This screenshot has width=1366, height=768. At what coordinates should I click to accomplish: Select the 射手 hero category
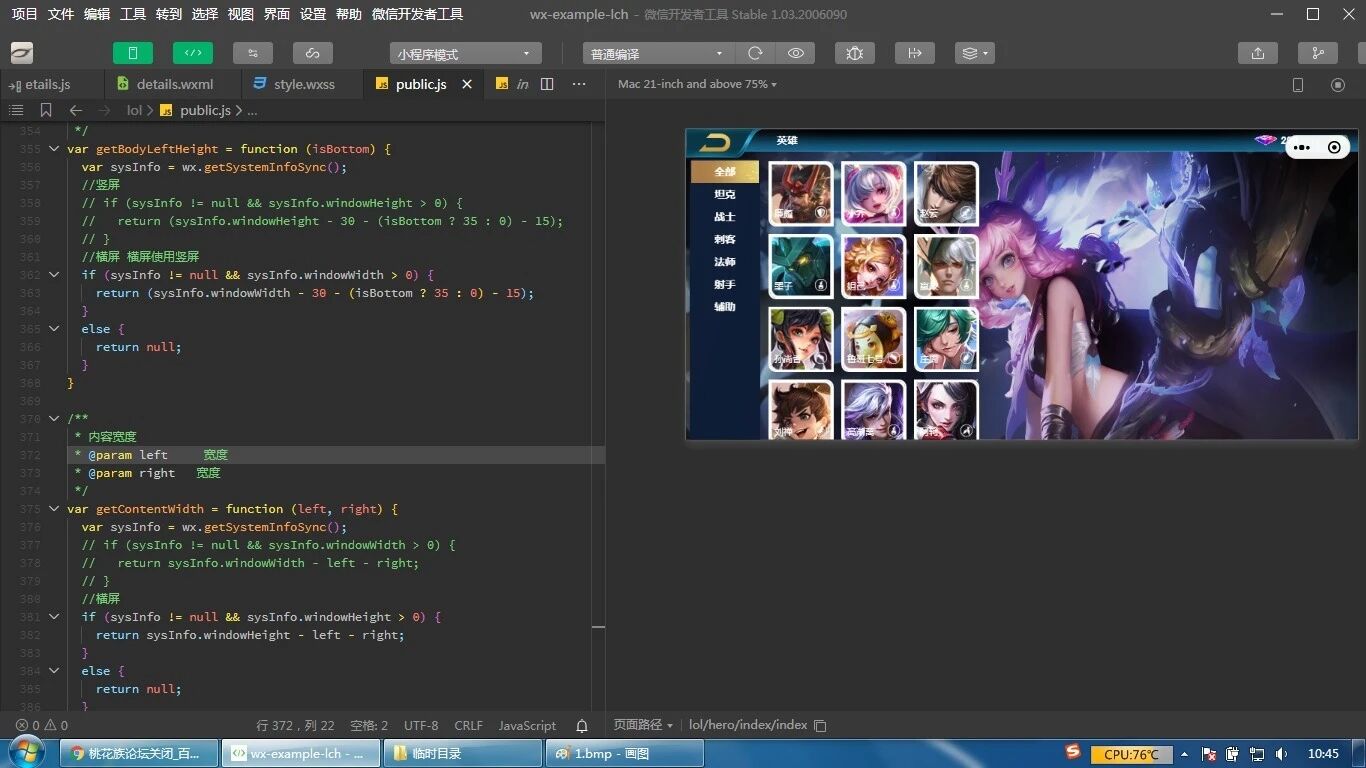coord(725,284)
